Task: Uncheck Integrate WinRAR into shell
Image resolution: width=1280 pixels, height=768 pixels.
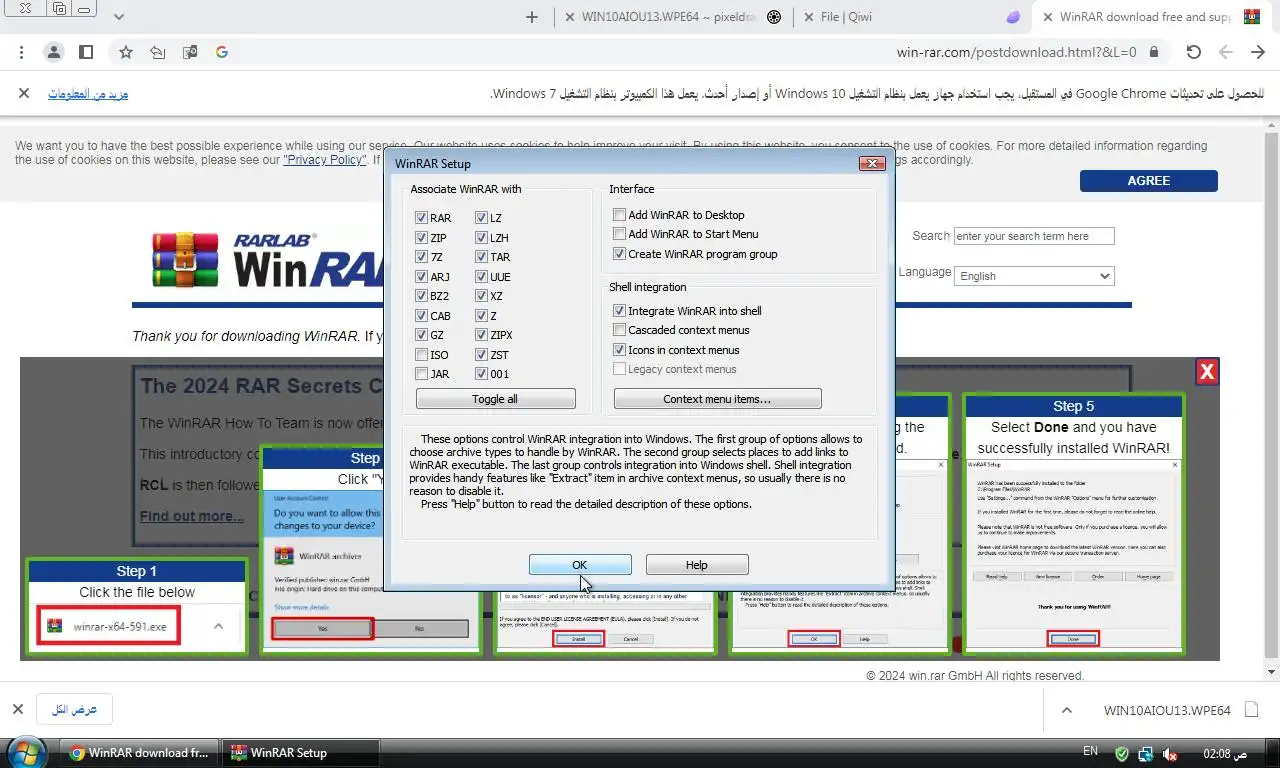Action: pyautogui.click(x=620, y=311)
